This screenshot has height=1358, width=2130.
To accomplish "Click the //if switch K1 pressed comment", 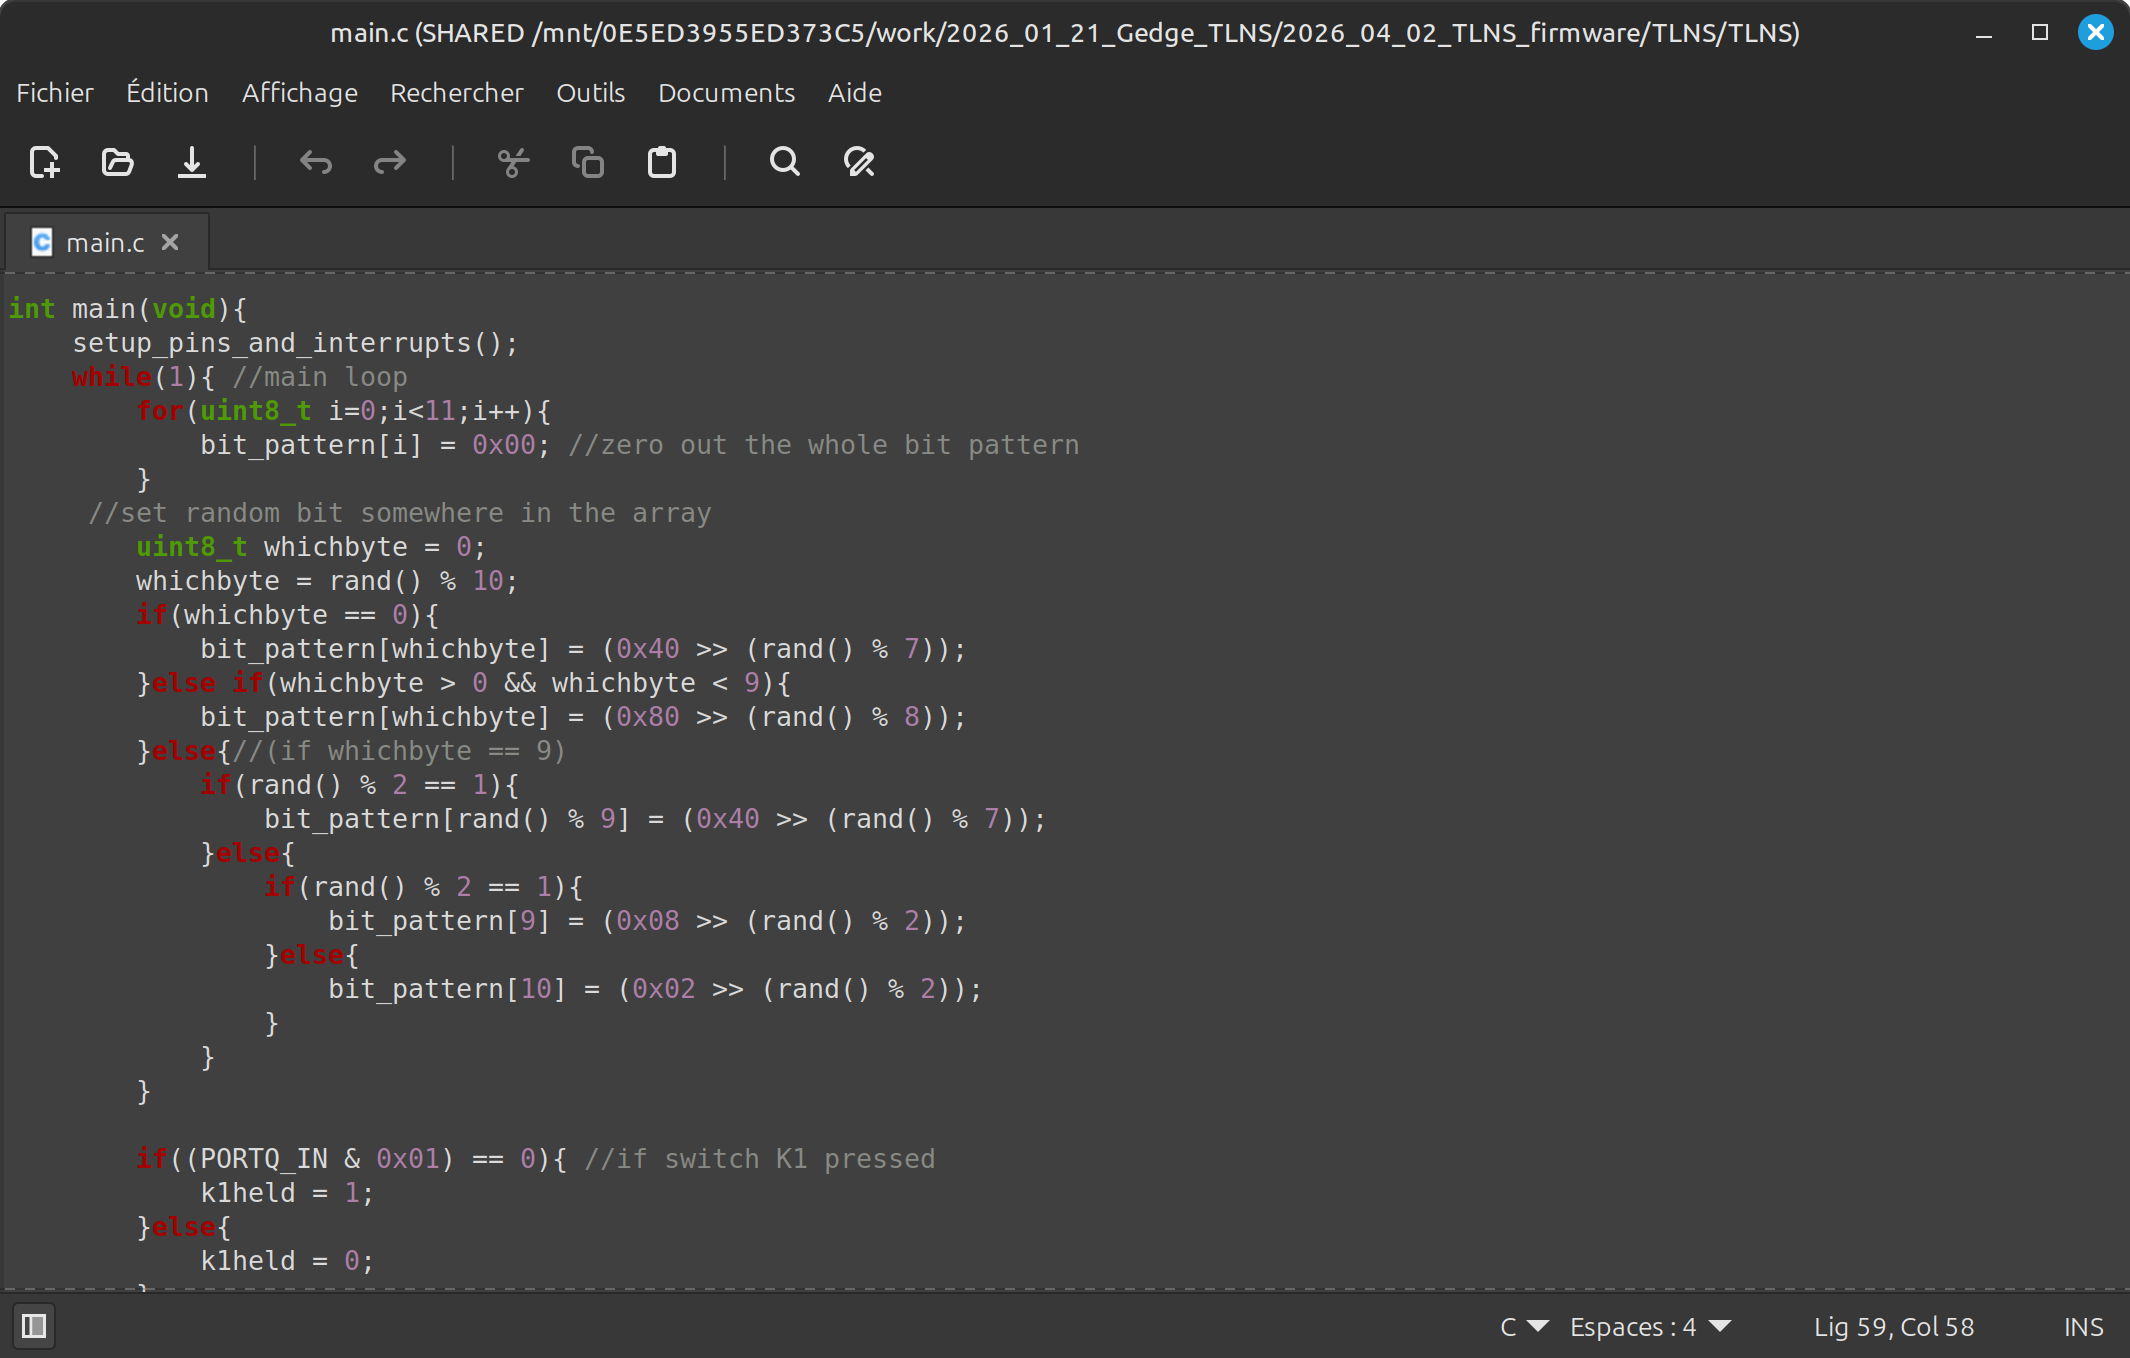I will [x=760, y=1159].
